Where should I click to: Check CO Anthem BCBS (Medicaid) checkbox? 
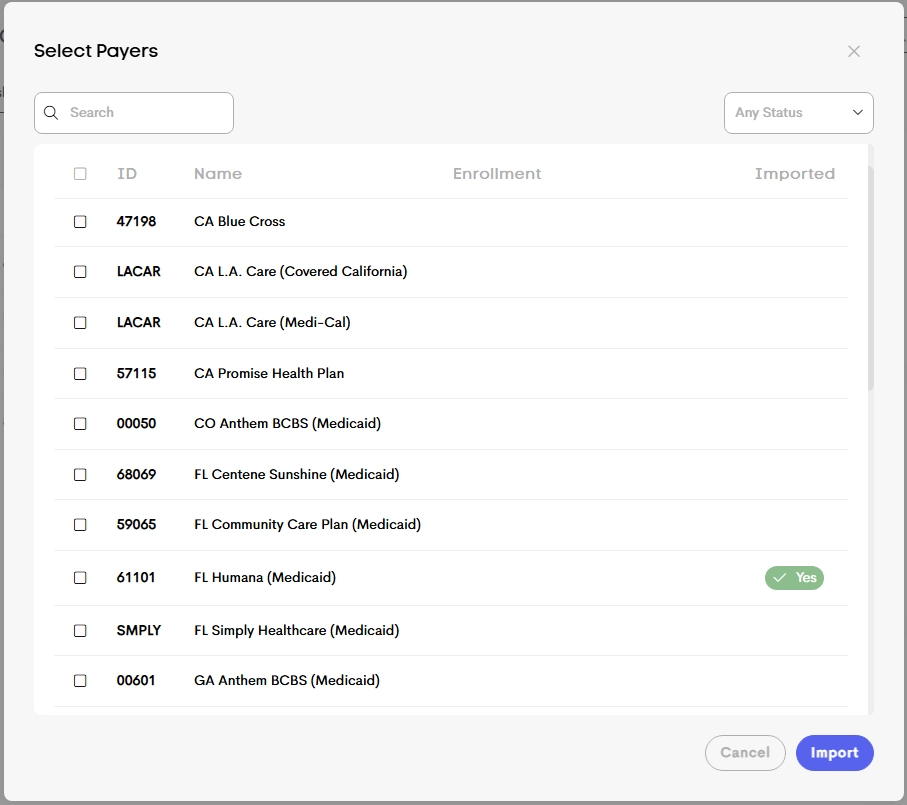[x=80, y=424]
